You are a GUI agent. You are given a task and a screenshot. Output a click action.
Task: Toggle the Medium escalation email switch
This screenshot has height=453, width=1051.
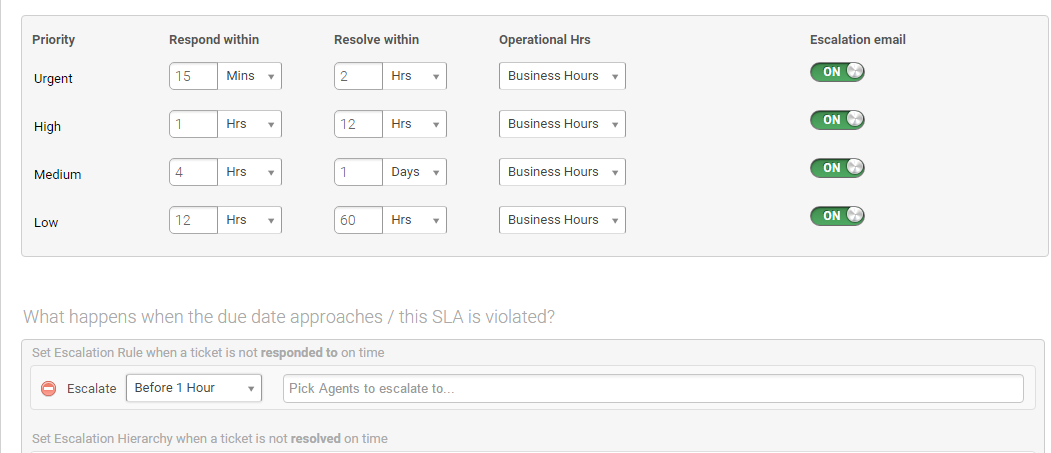837,168
